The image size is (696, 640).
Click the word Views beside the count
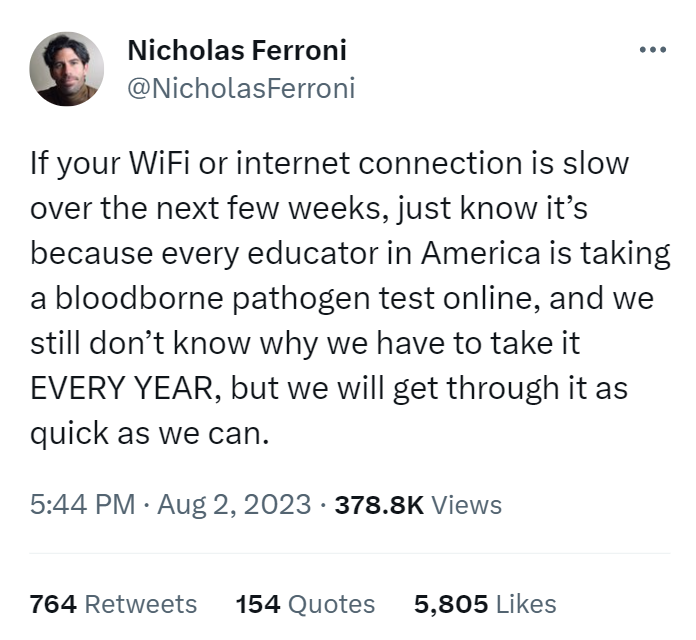tap(467, 505)
